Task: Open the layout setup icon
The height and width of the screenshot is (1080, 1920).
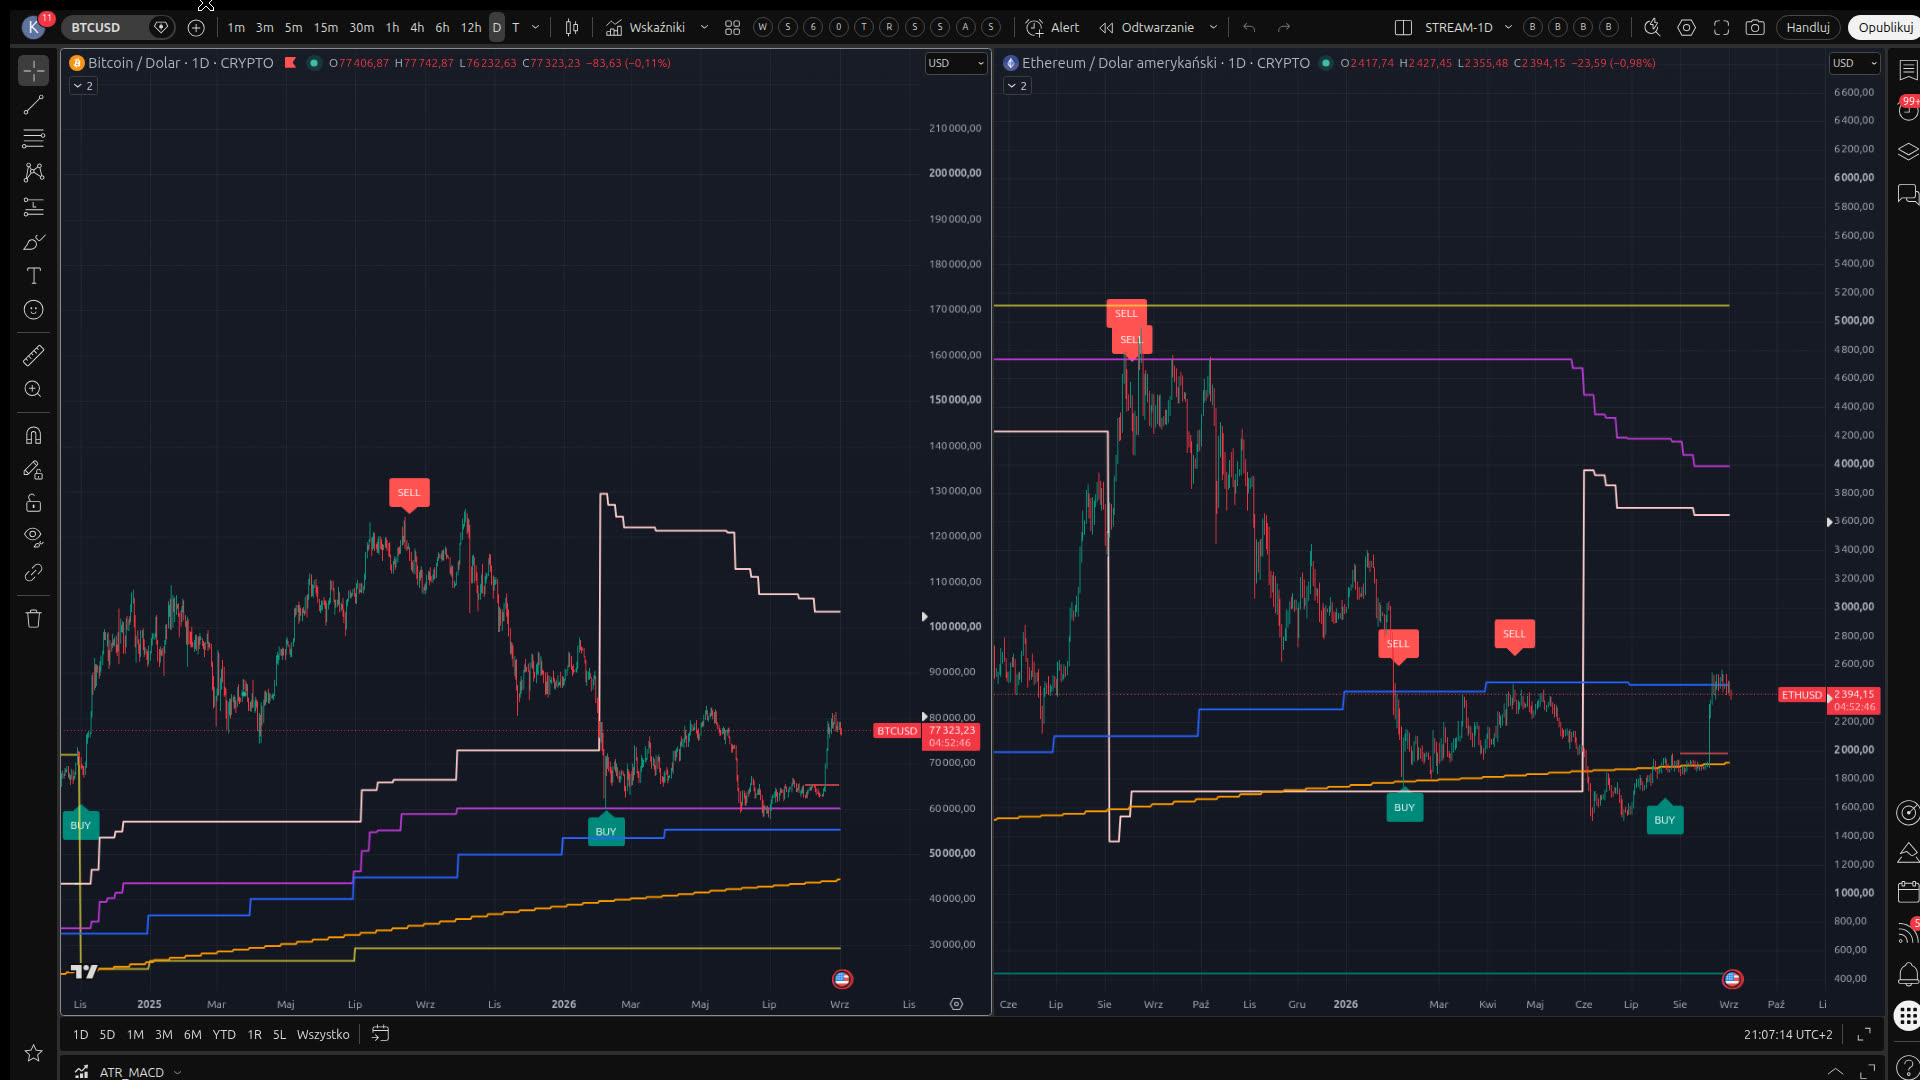Action: 1403,27
